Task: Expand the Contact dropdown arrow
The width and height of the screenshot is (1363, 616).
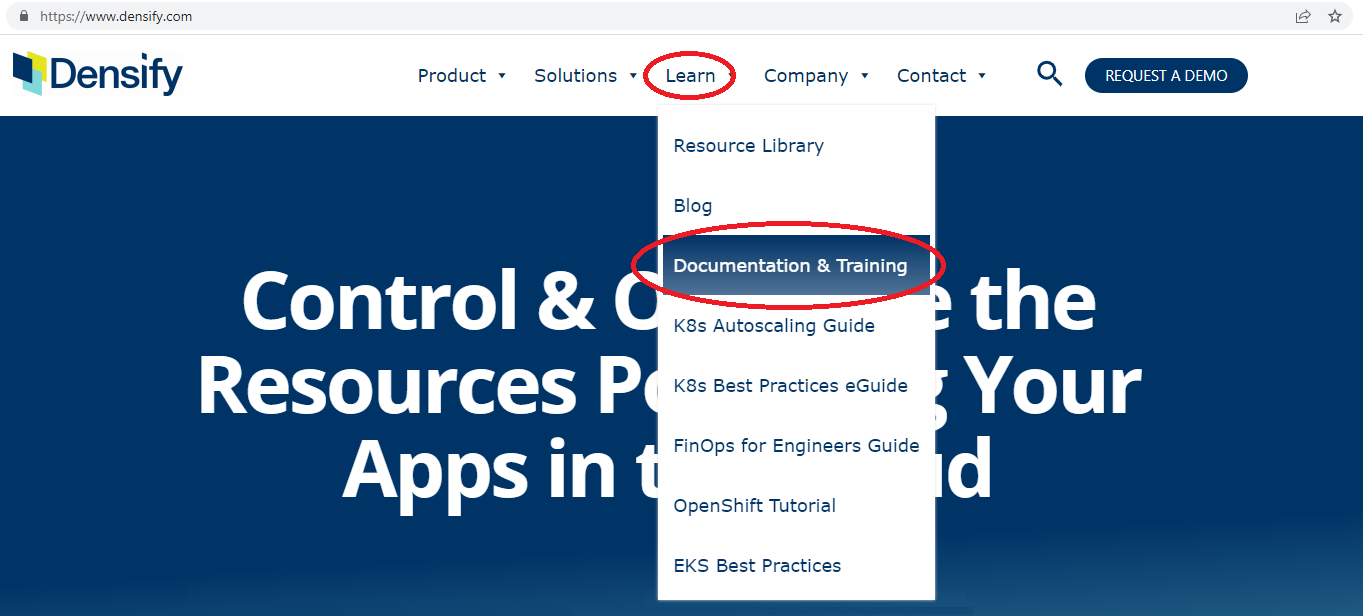Action: pos(981,76)
